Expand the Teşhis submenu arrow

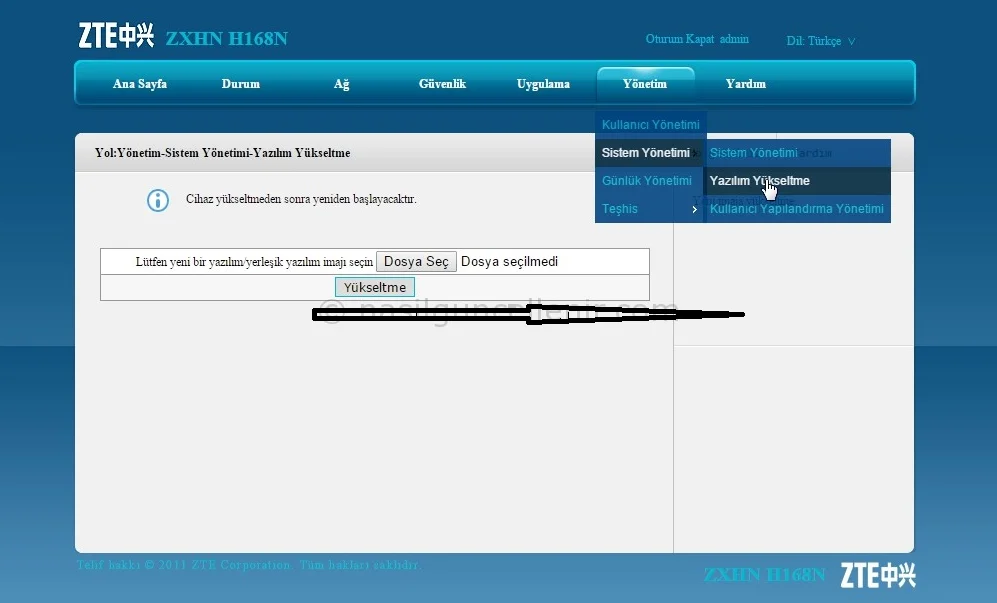[x=694, y=209]
